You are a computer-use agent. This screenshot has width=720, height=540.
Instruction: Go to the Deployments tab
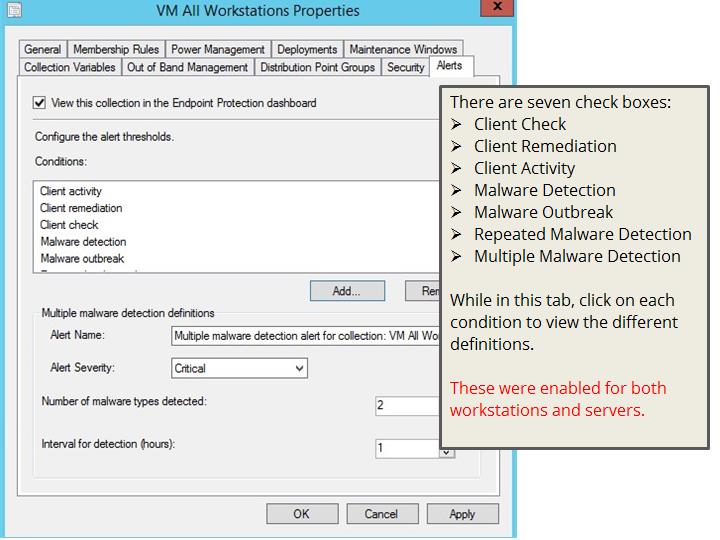click(x=307, y=49)
